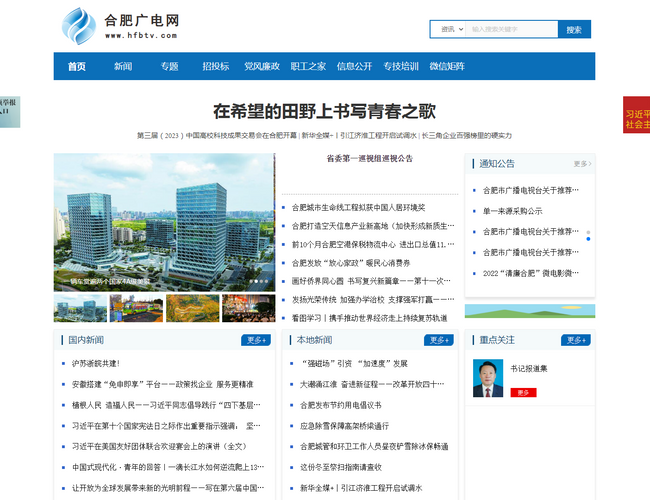Screen dimensions: 650x500
Task: Click the landscape banner below 通知公告
Action: pyautogui.click(x=530, y=311)
